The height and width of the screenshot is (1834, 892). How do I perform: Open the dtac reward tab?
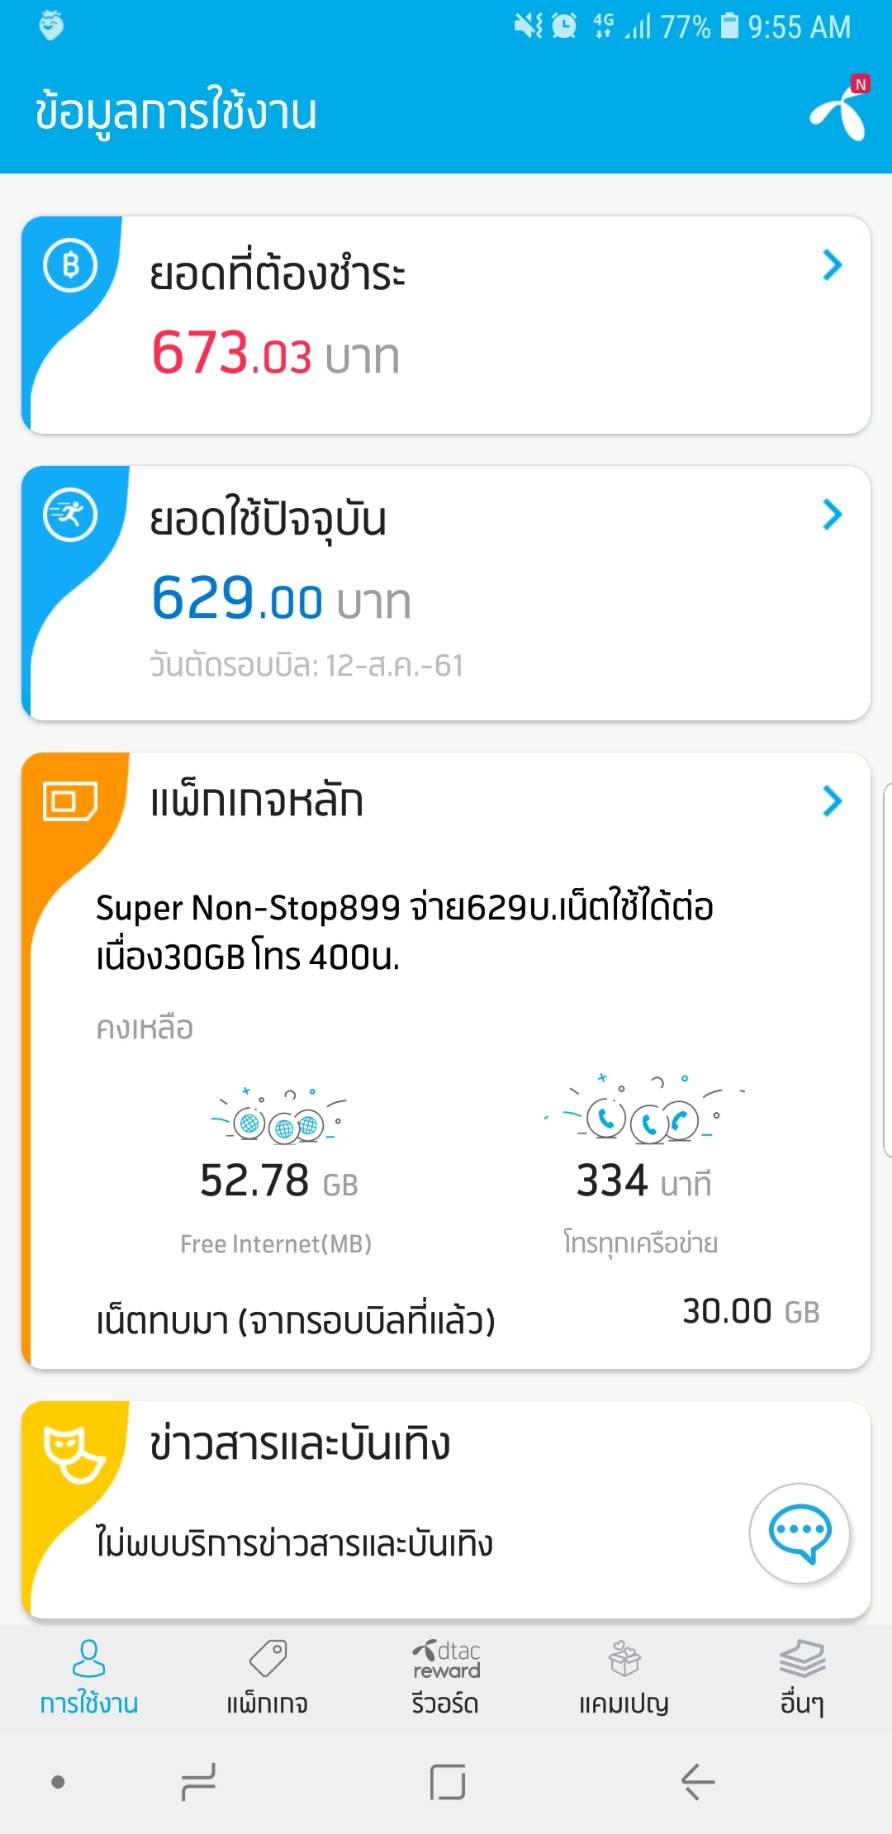pos(446,1676)
